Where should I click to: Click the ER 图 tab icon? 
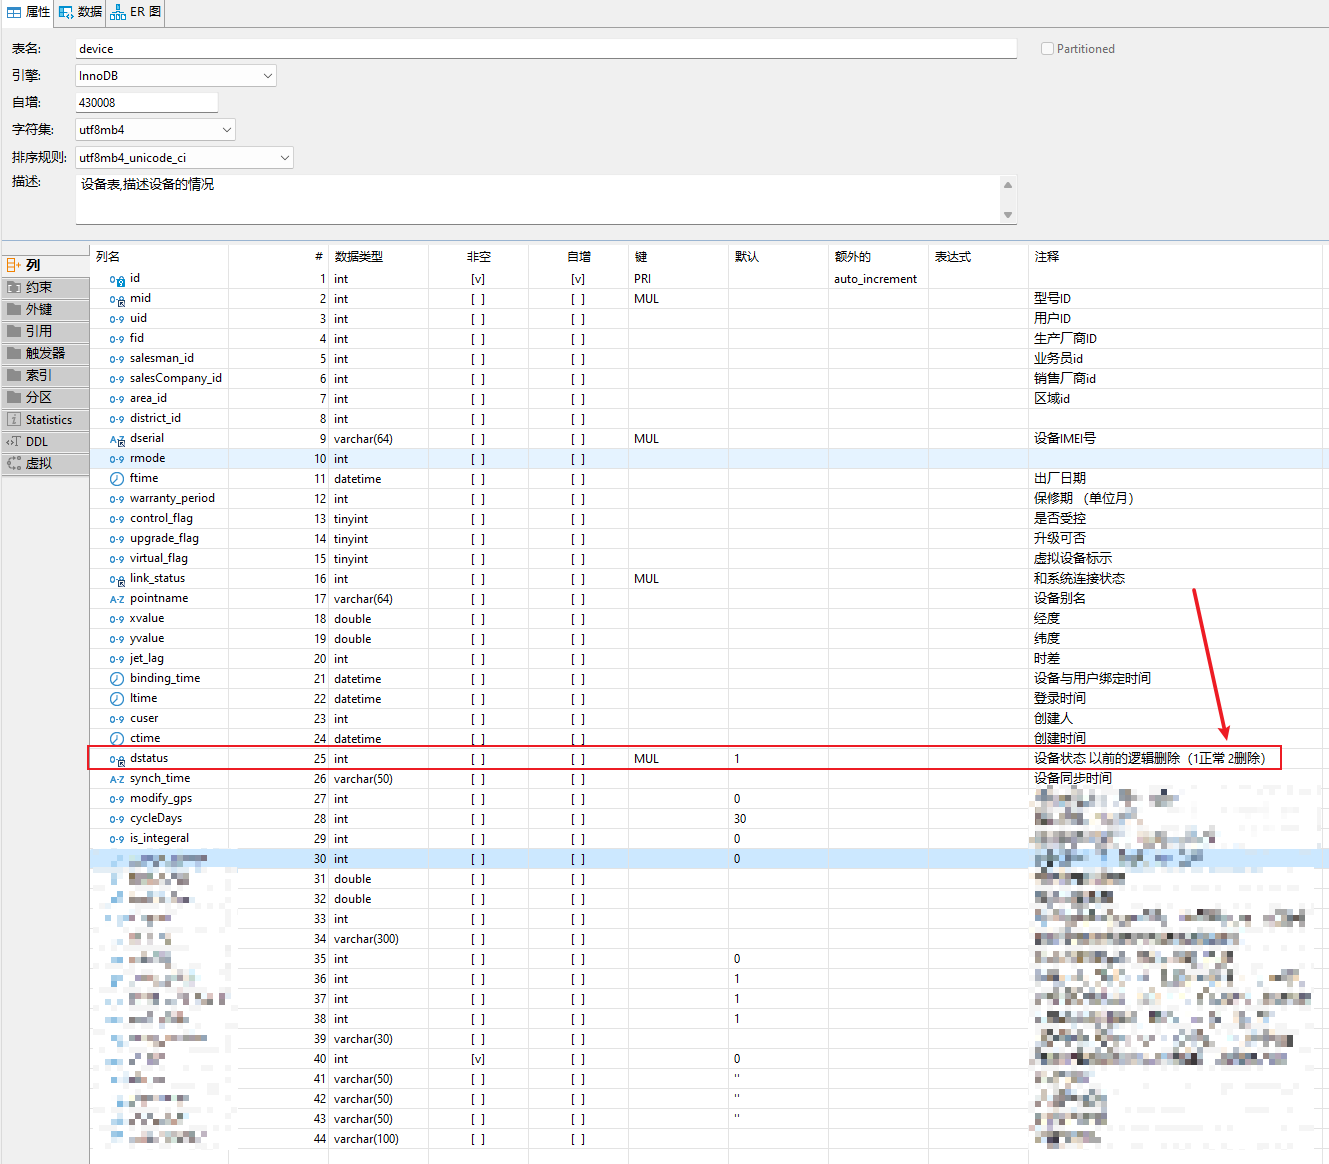(118, 12)
